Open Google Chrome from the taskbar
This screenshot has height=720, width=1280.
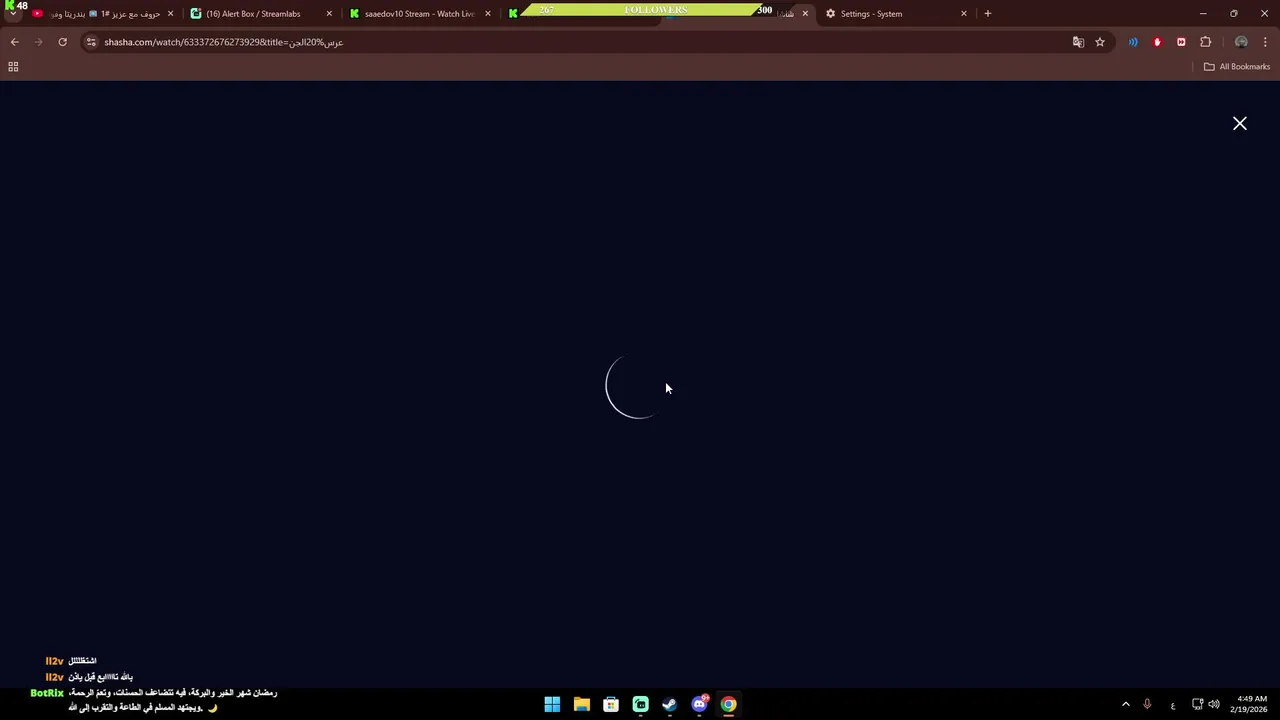point(729,704)
